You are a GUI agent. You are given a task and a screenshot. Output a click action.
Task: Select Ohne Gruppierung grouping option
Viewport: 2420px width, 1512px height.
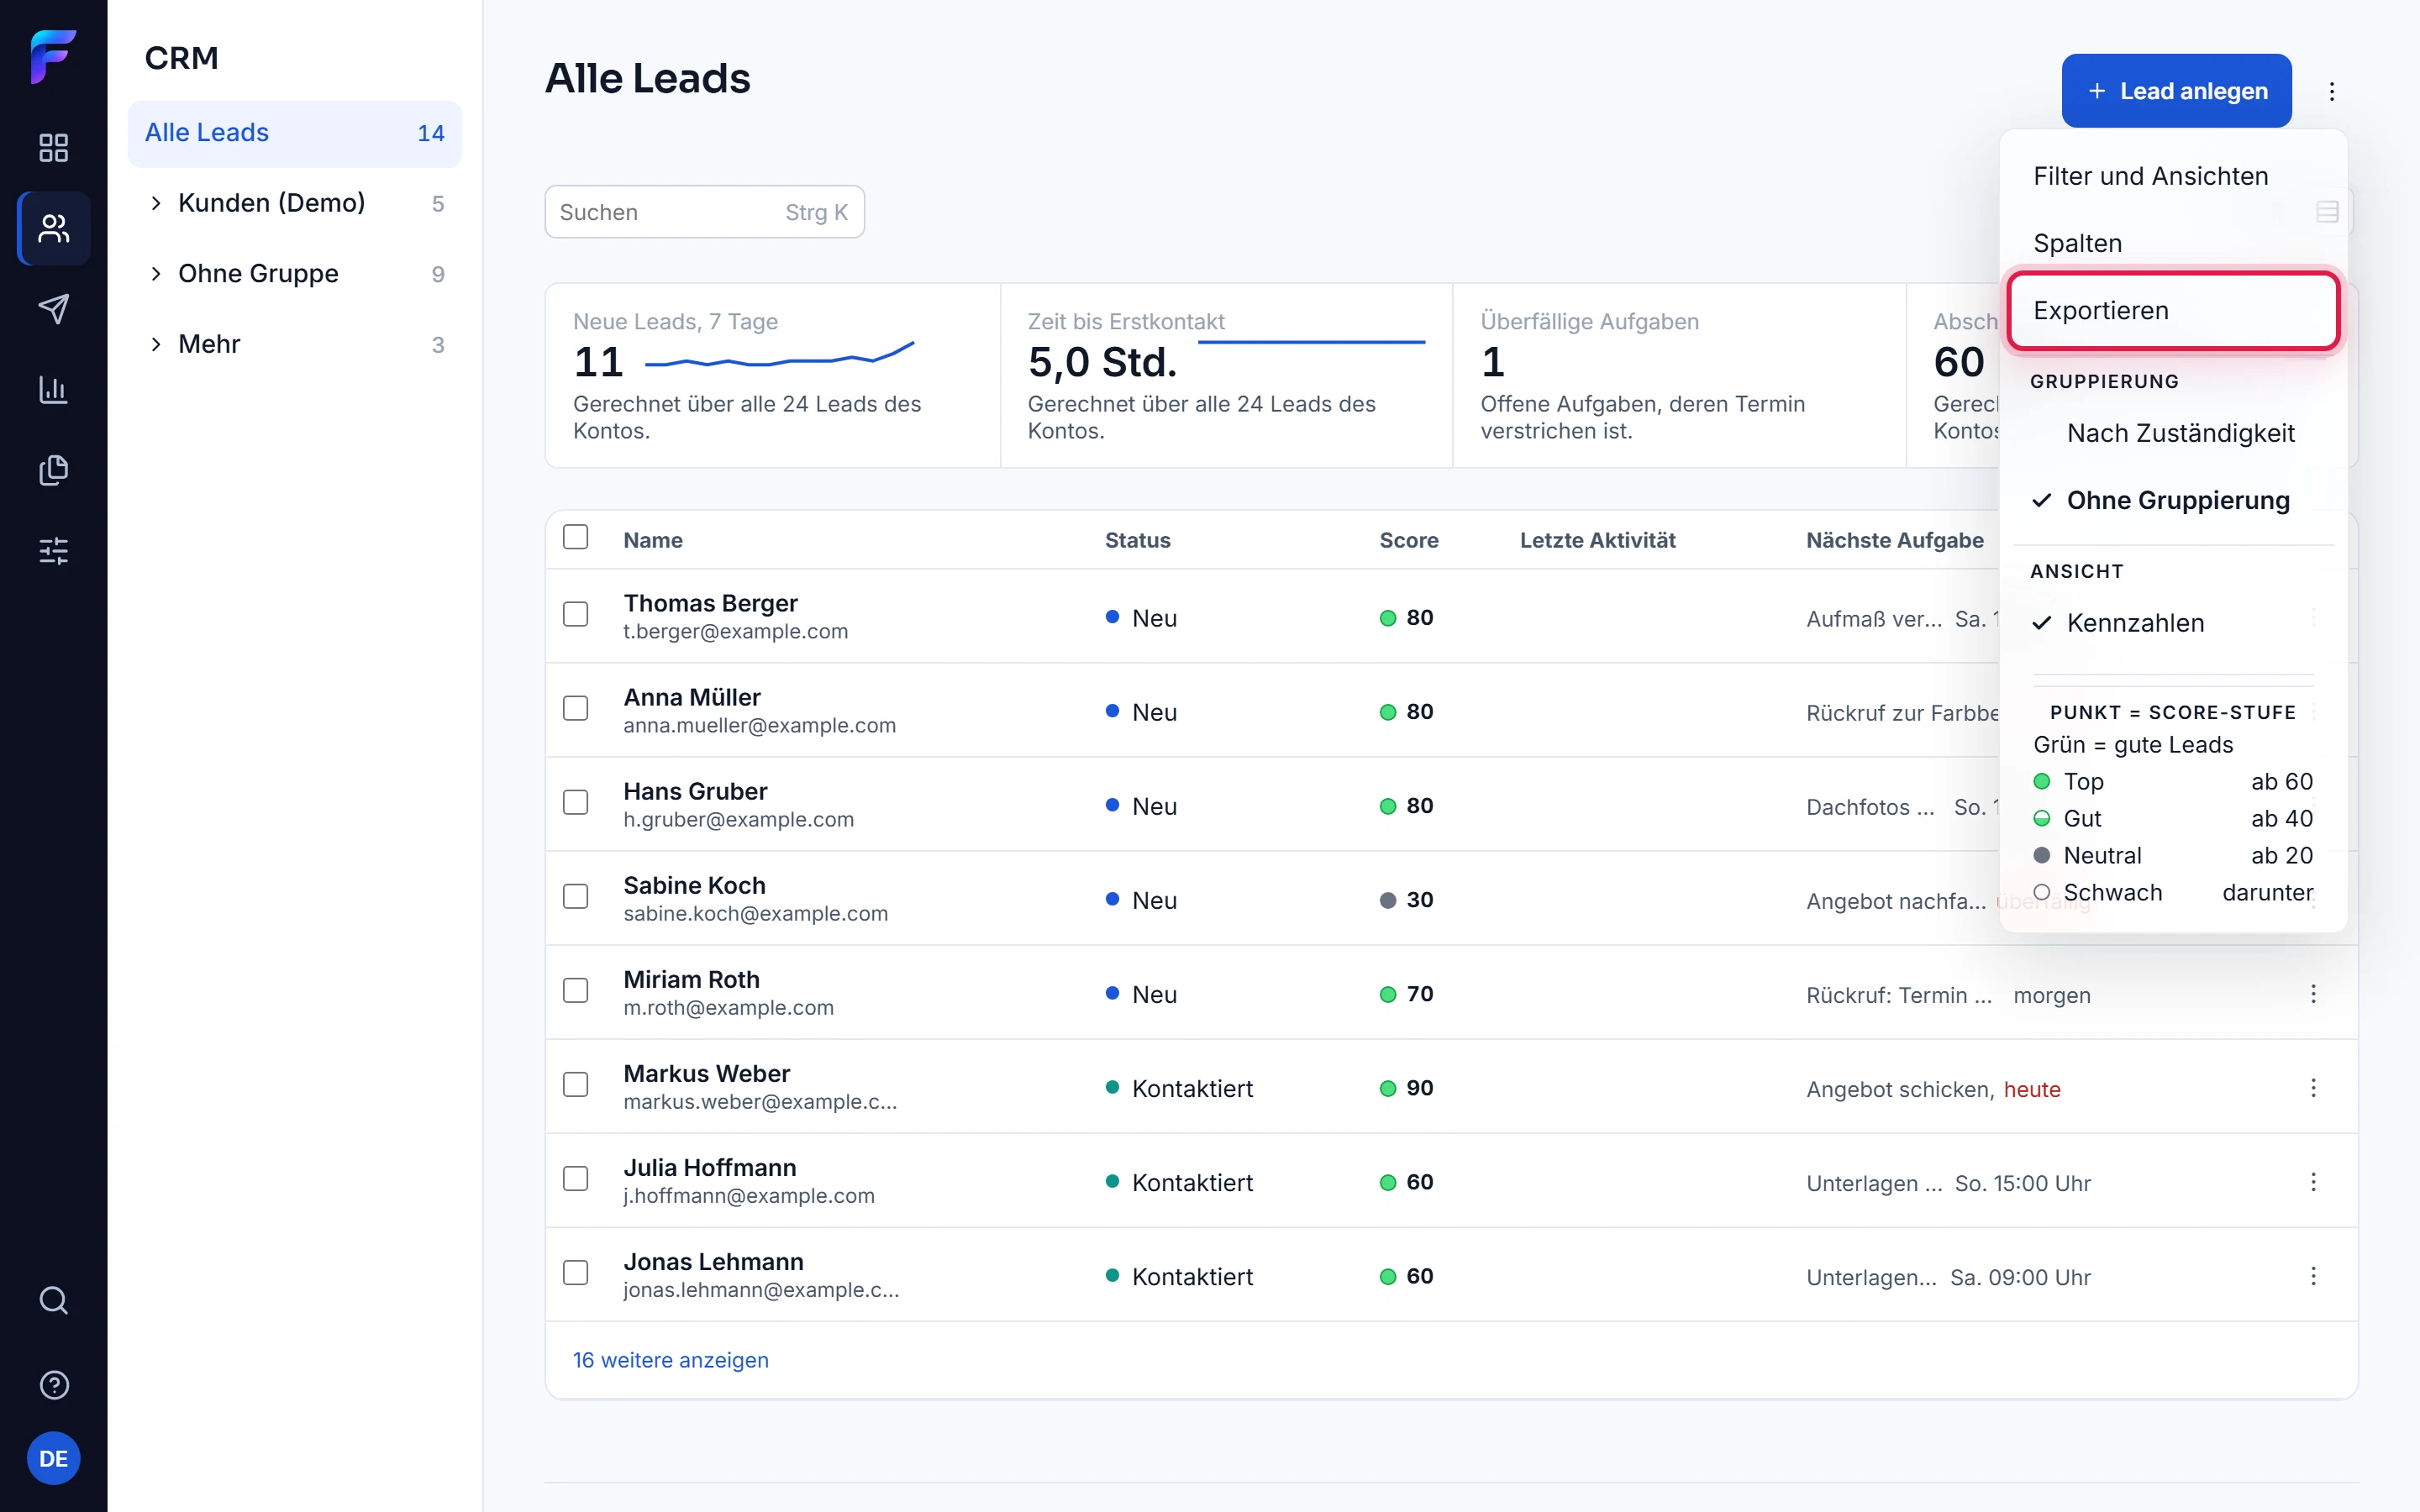(2173, 500)
